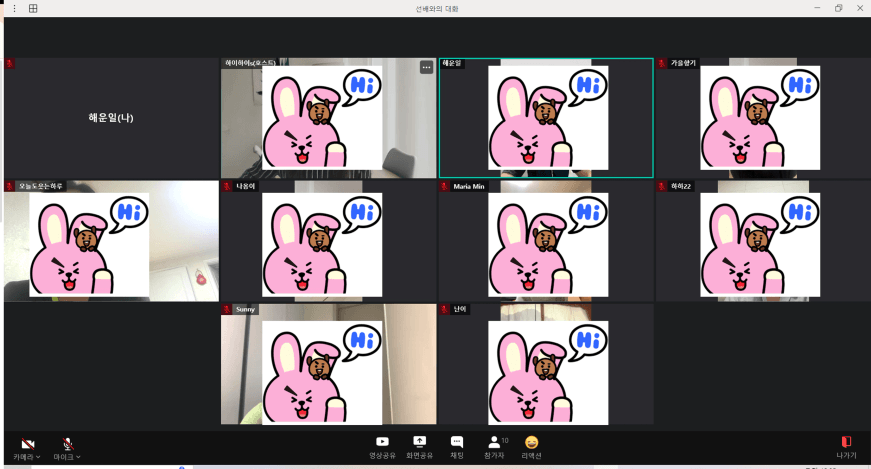This screenshot has height=469, width=871.
Task: Minimize the meeting window
Action: point(817,8)
